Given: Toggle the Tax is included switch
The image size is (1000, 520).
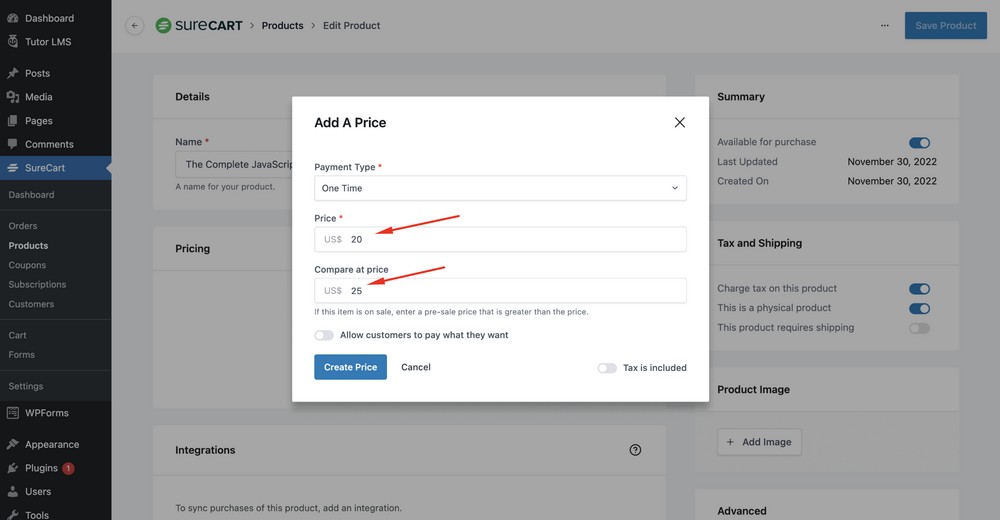Looking at the screenshot, I should tap(607, 368).
